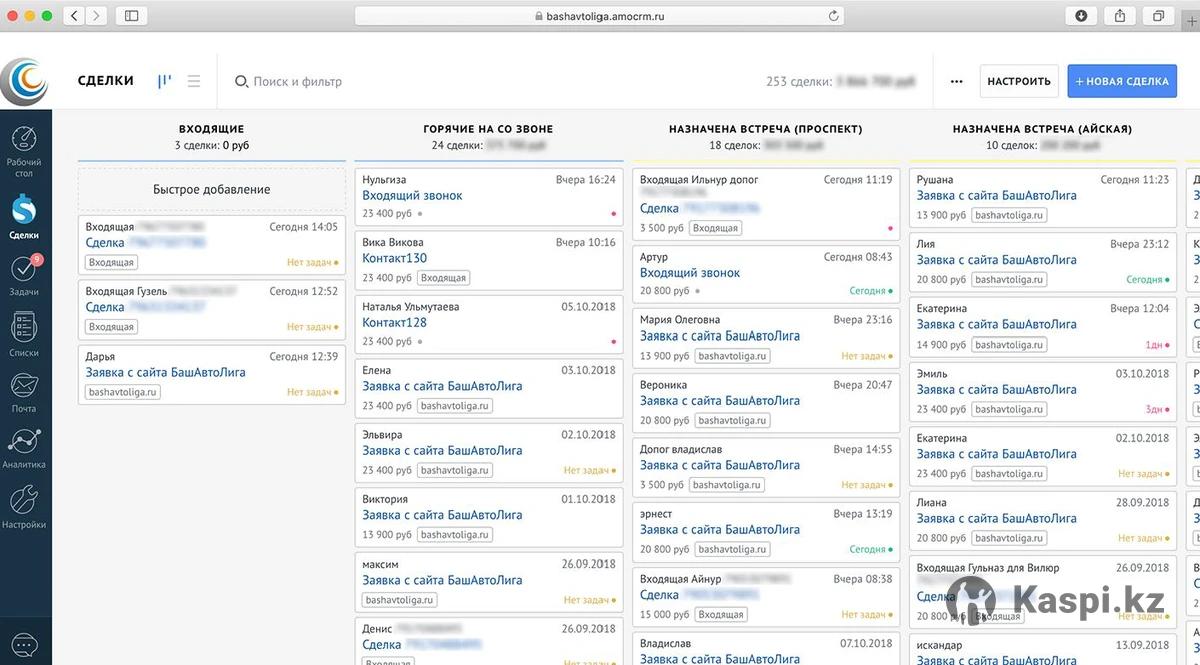Click the НАСТРОИТЬ button
The height and width of the screenshot is (665, 1200).
[1018, 81]
